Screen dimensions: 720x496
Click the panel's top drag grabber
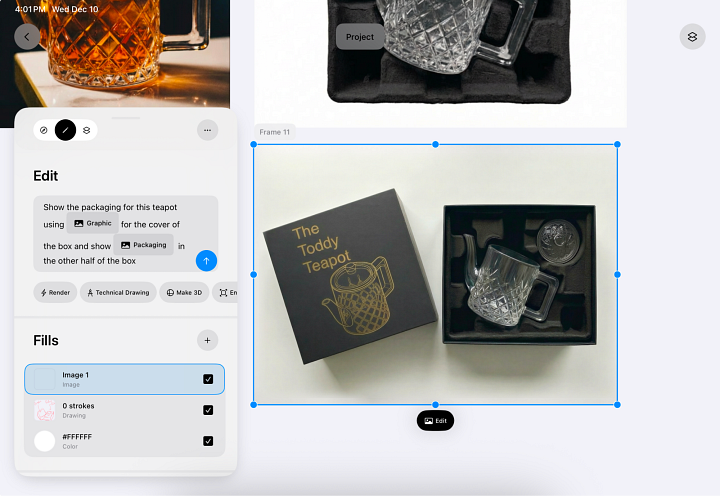click(x=125, y=118)
